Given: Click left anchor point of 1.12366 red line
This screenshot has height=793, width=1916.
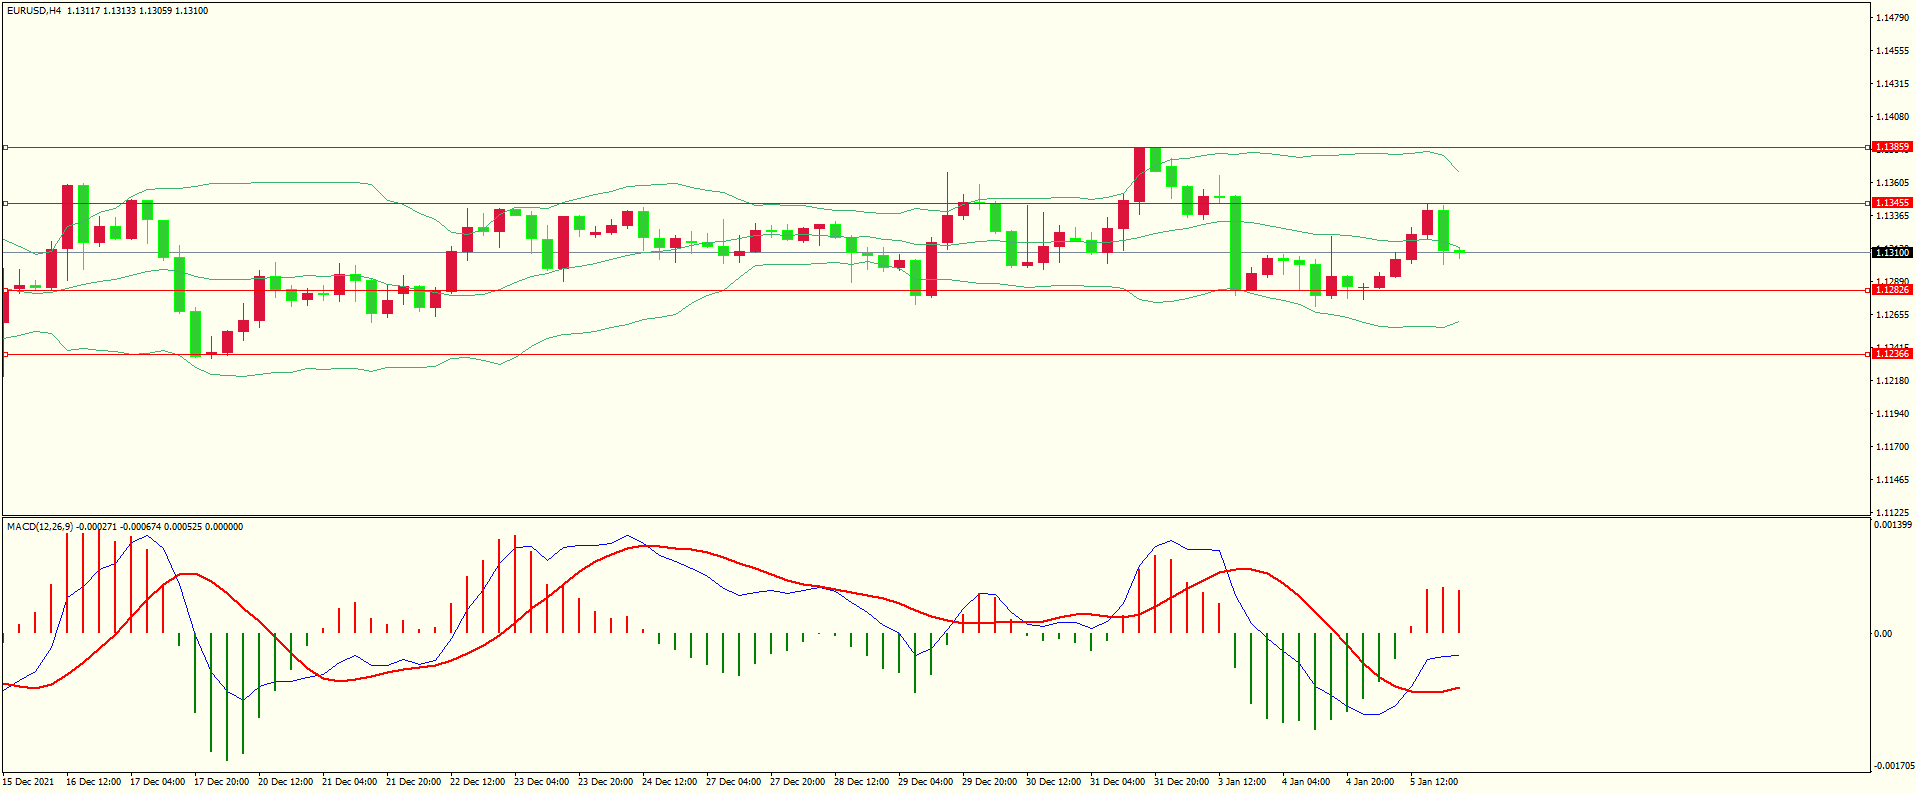Looking at the screenshot, I should 6,354.
